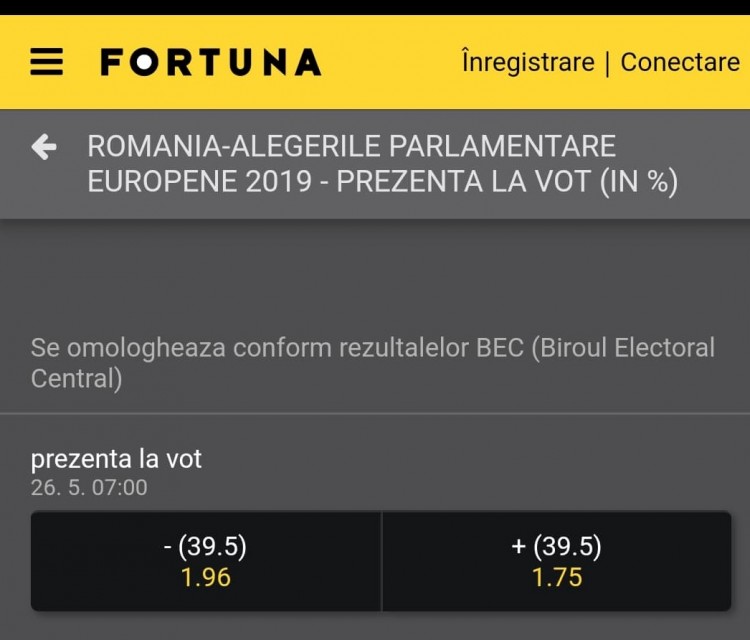750x640 pixels.
Task: Bet on over 39.5 turnout
Action: coord(556,561)
